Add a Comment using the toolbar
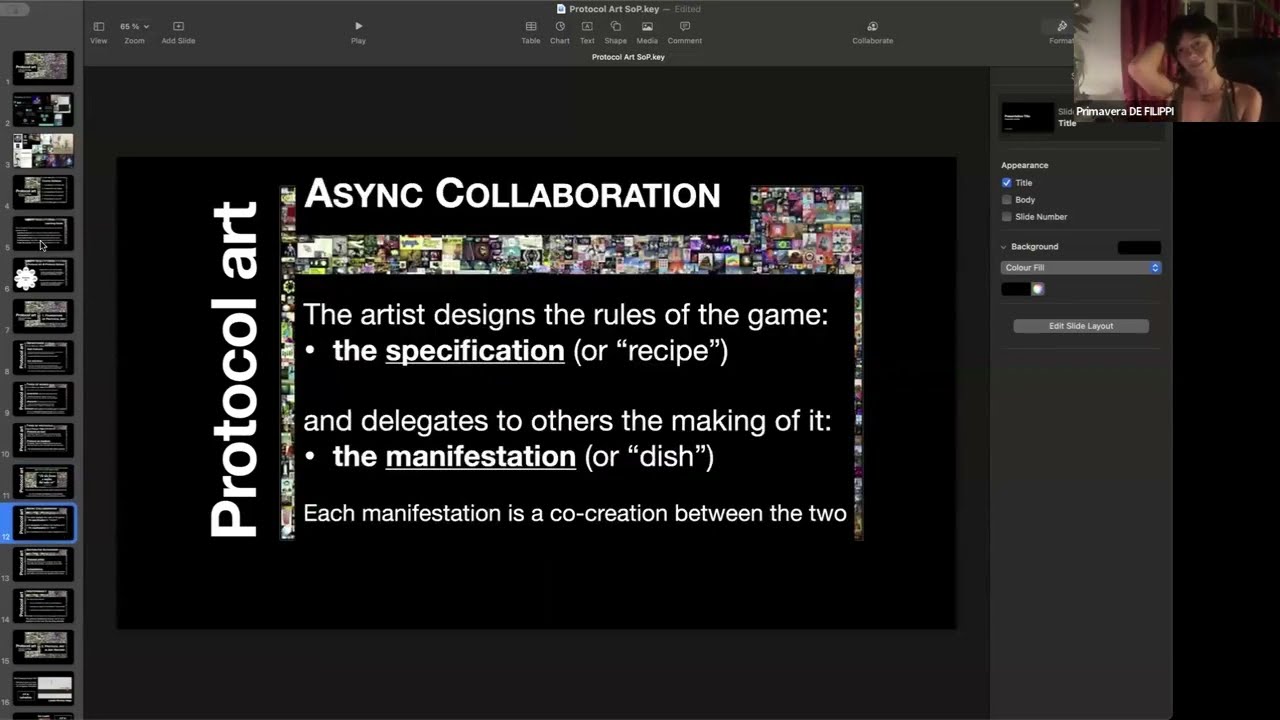 (685, 32)
